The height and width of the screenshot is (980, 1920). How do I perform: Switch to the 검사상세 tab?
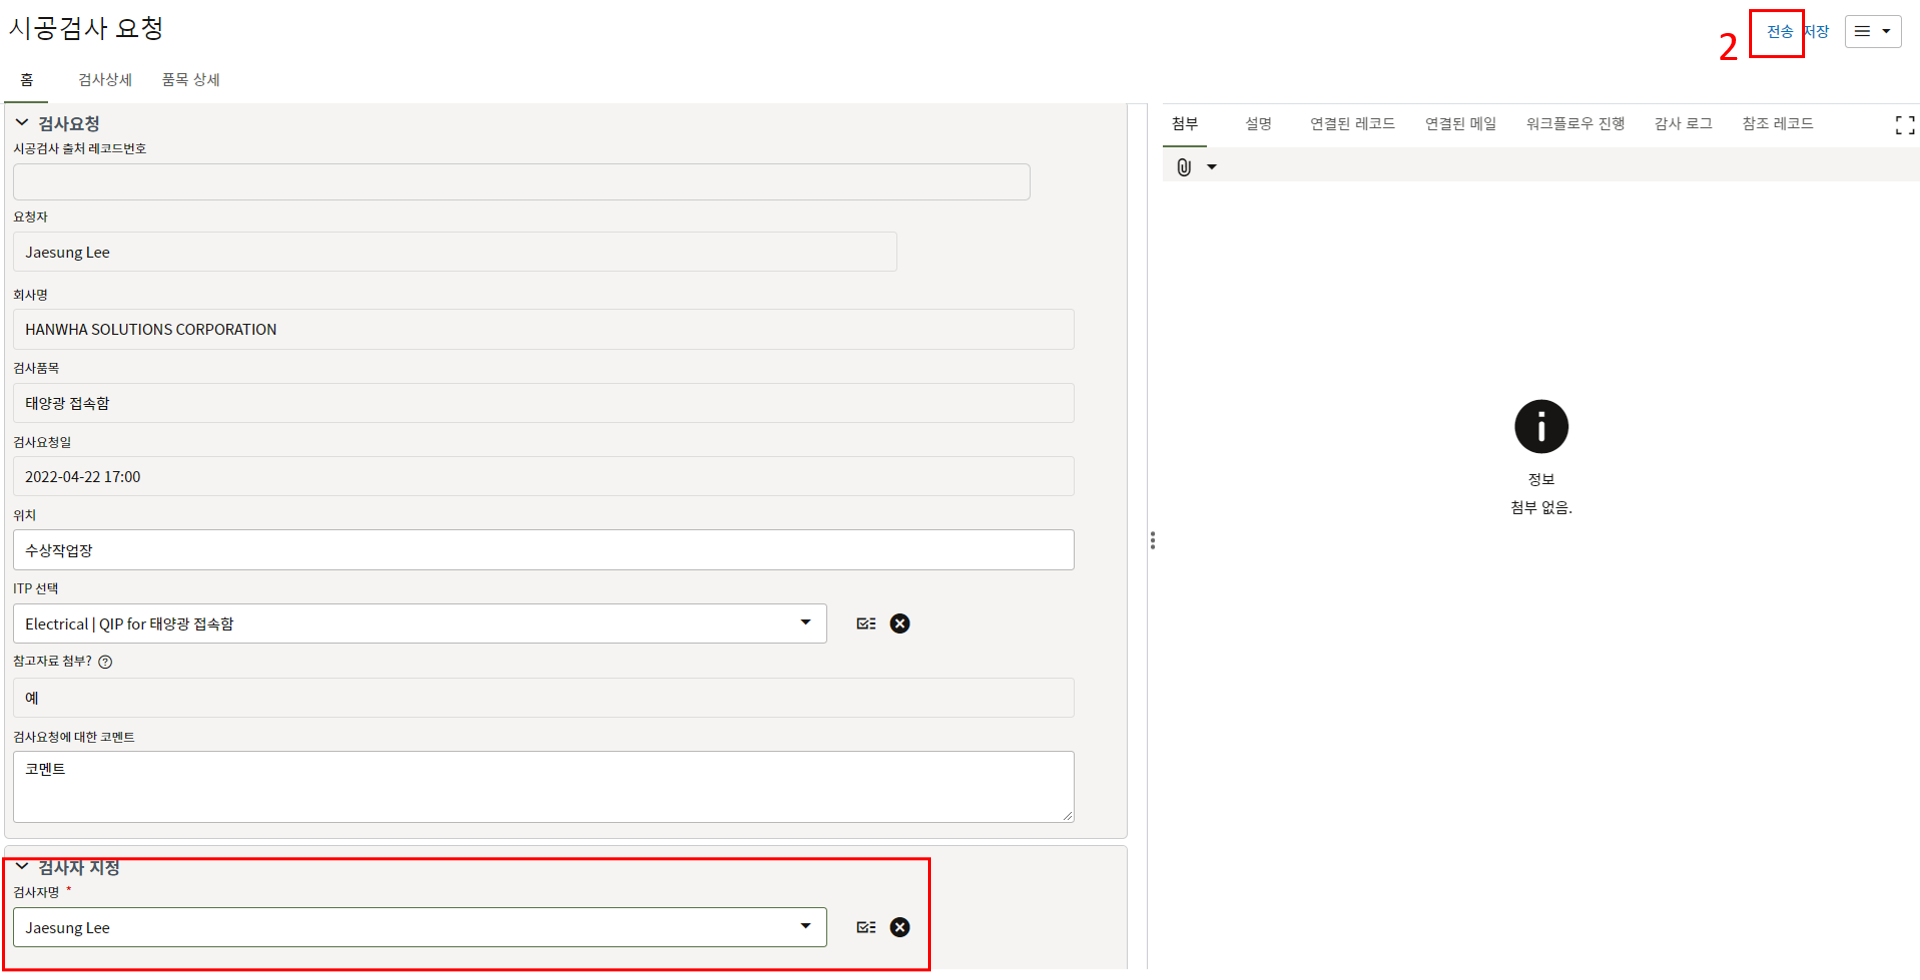coord(105,80)
